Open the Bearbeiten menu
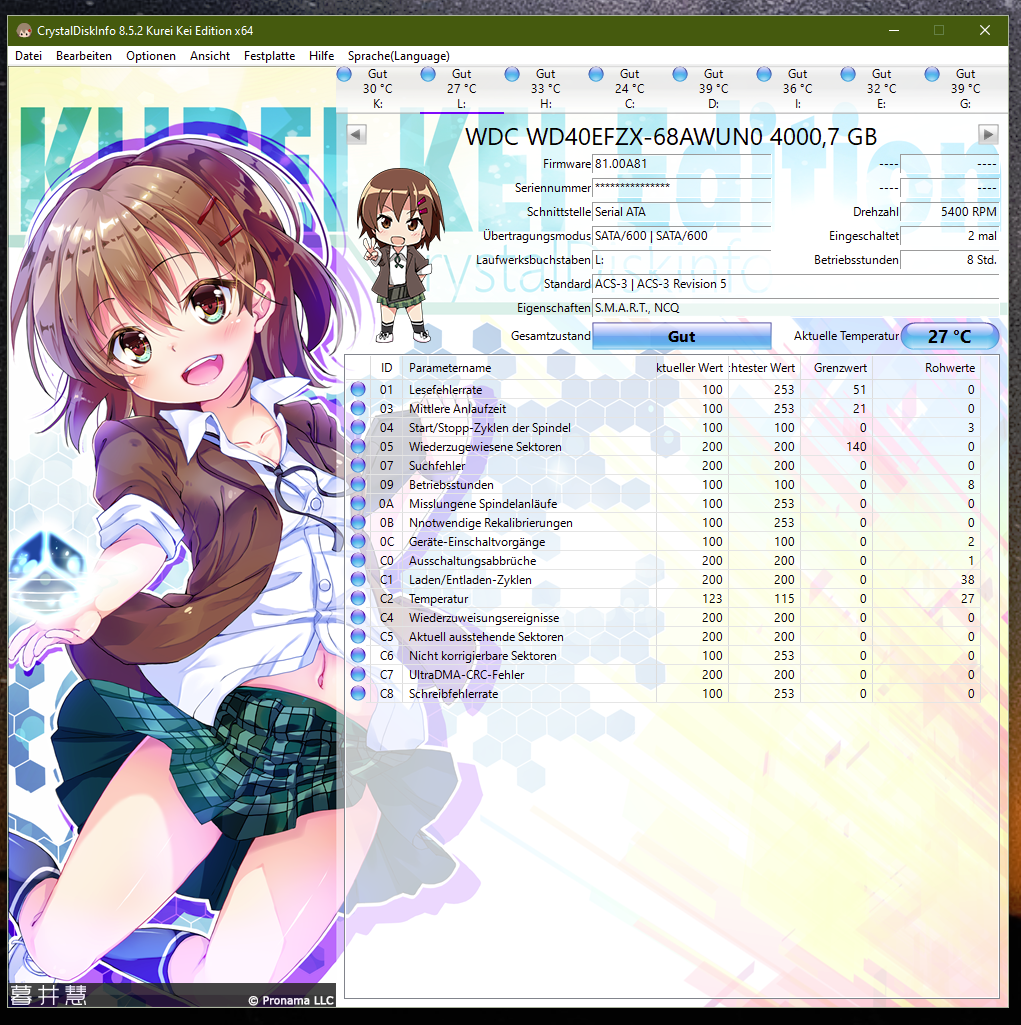 84,56
